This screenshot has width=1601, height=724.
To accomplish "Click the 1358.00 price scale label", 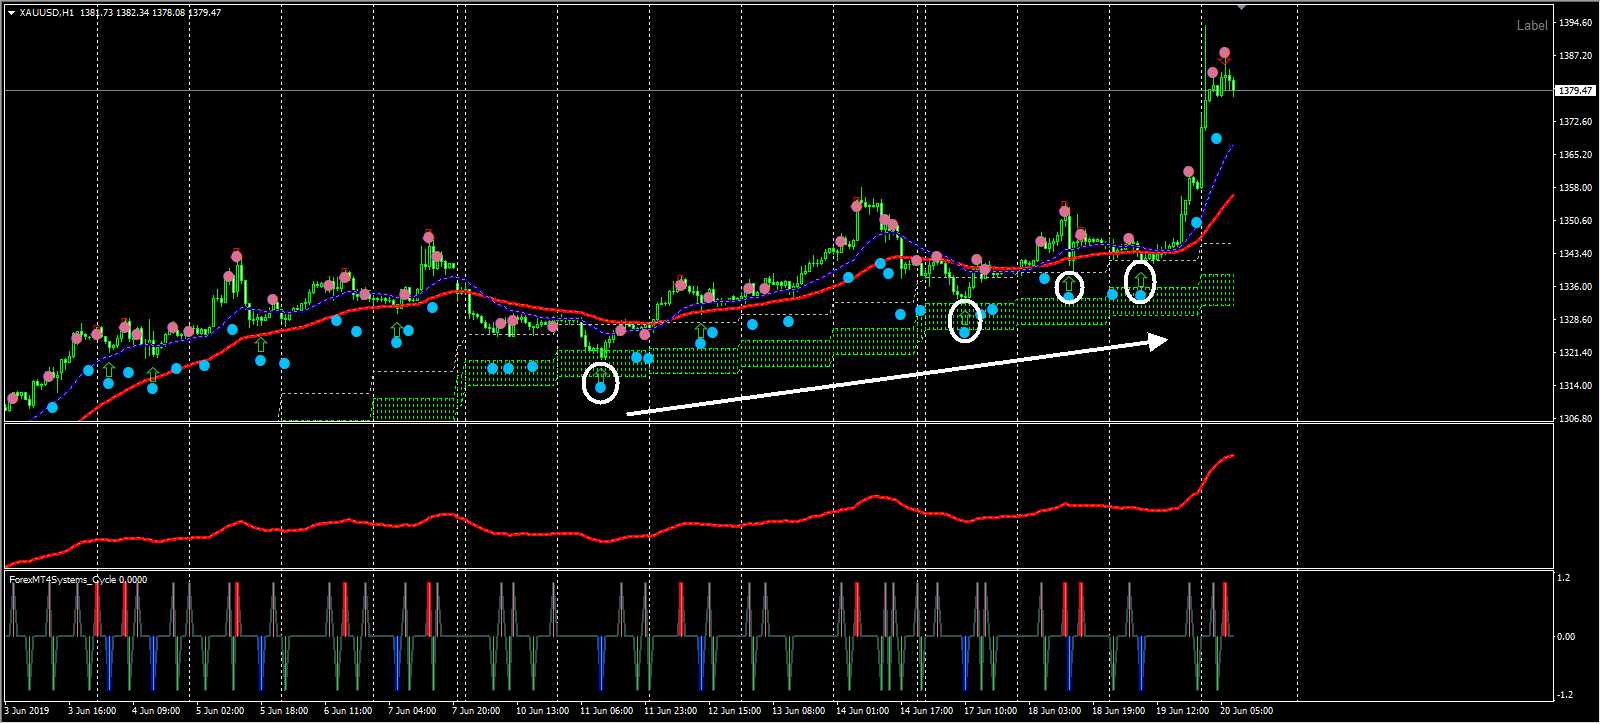I will (1575, 188).
